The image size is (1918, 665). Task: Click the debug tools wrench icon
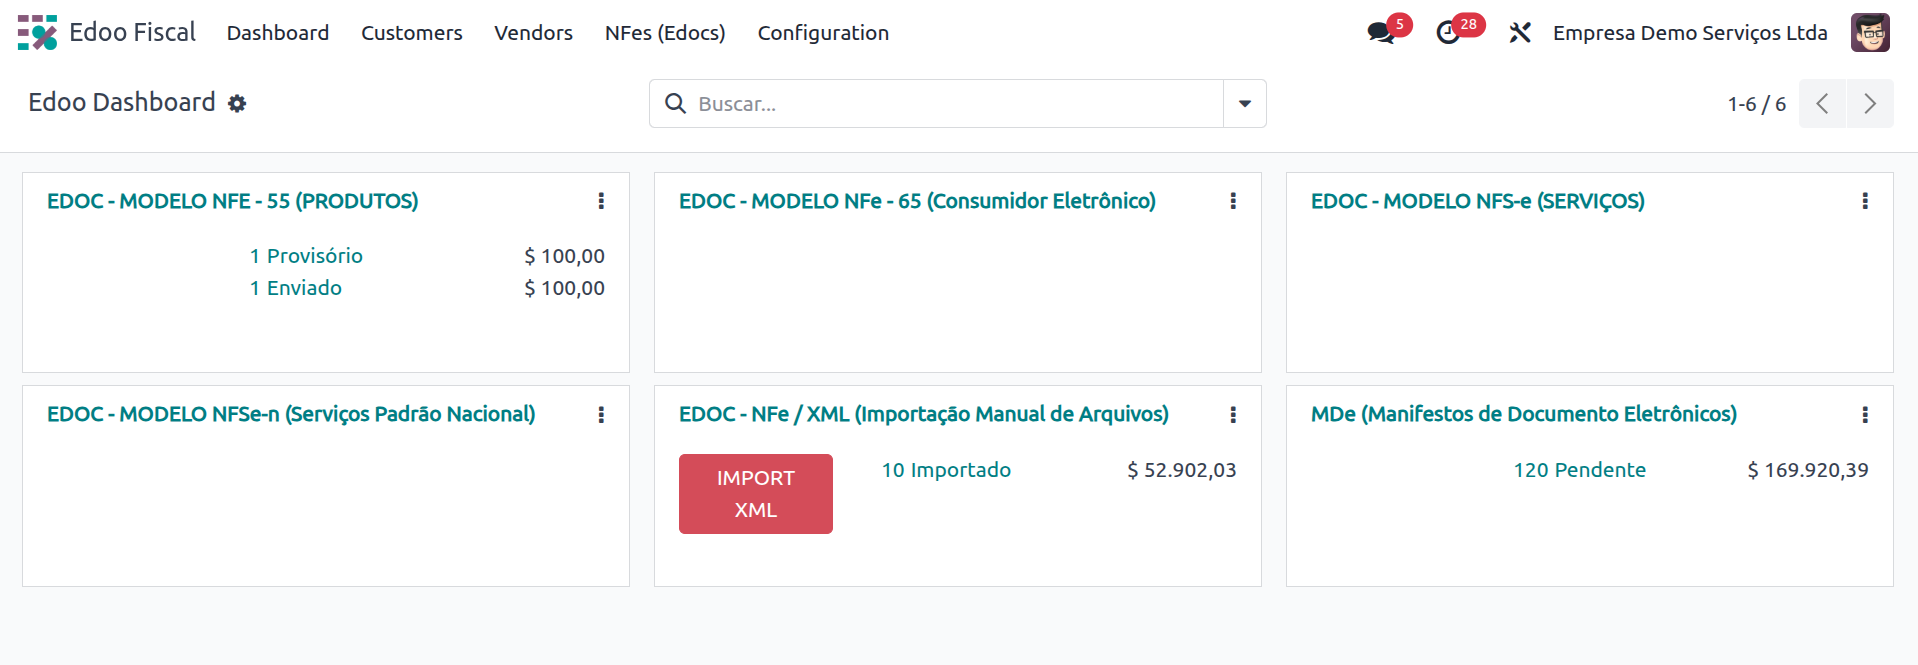[1520, 33]
